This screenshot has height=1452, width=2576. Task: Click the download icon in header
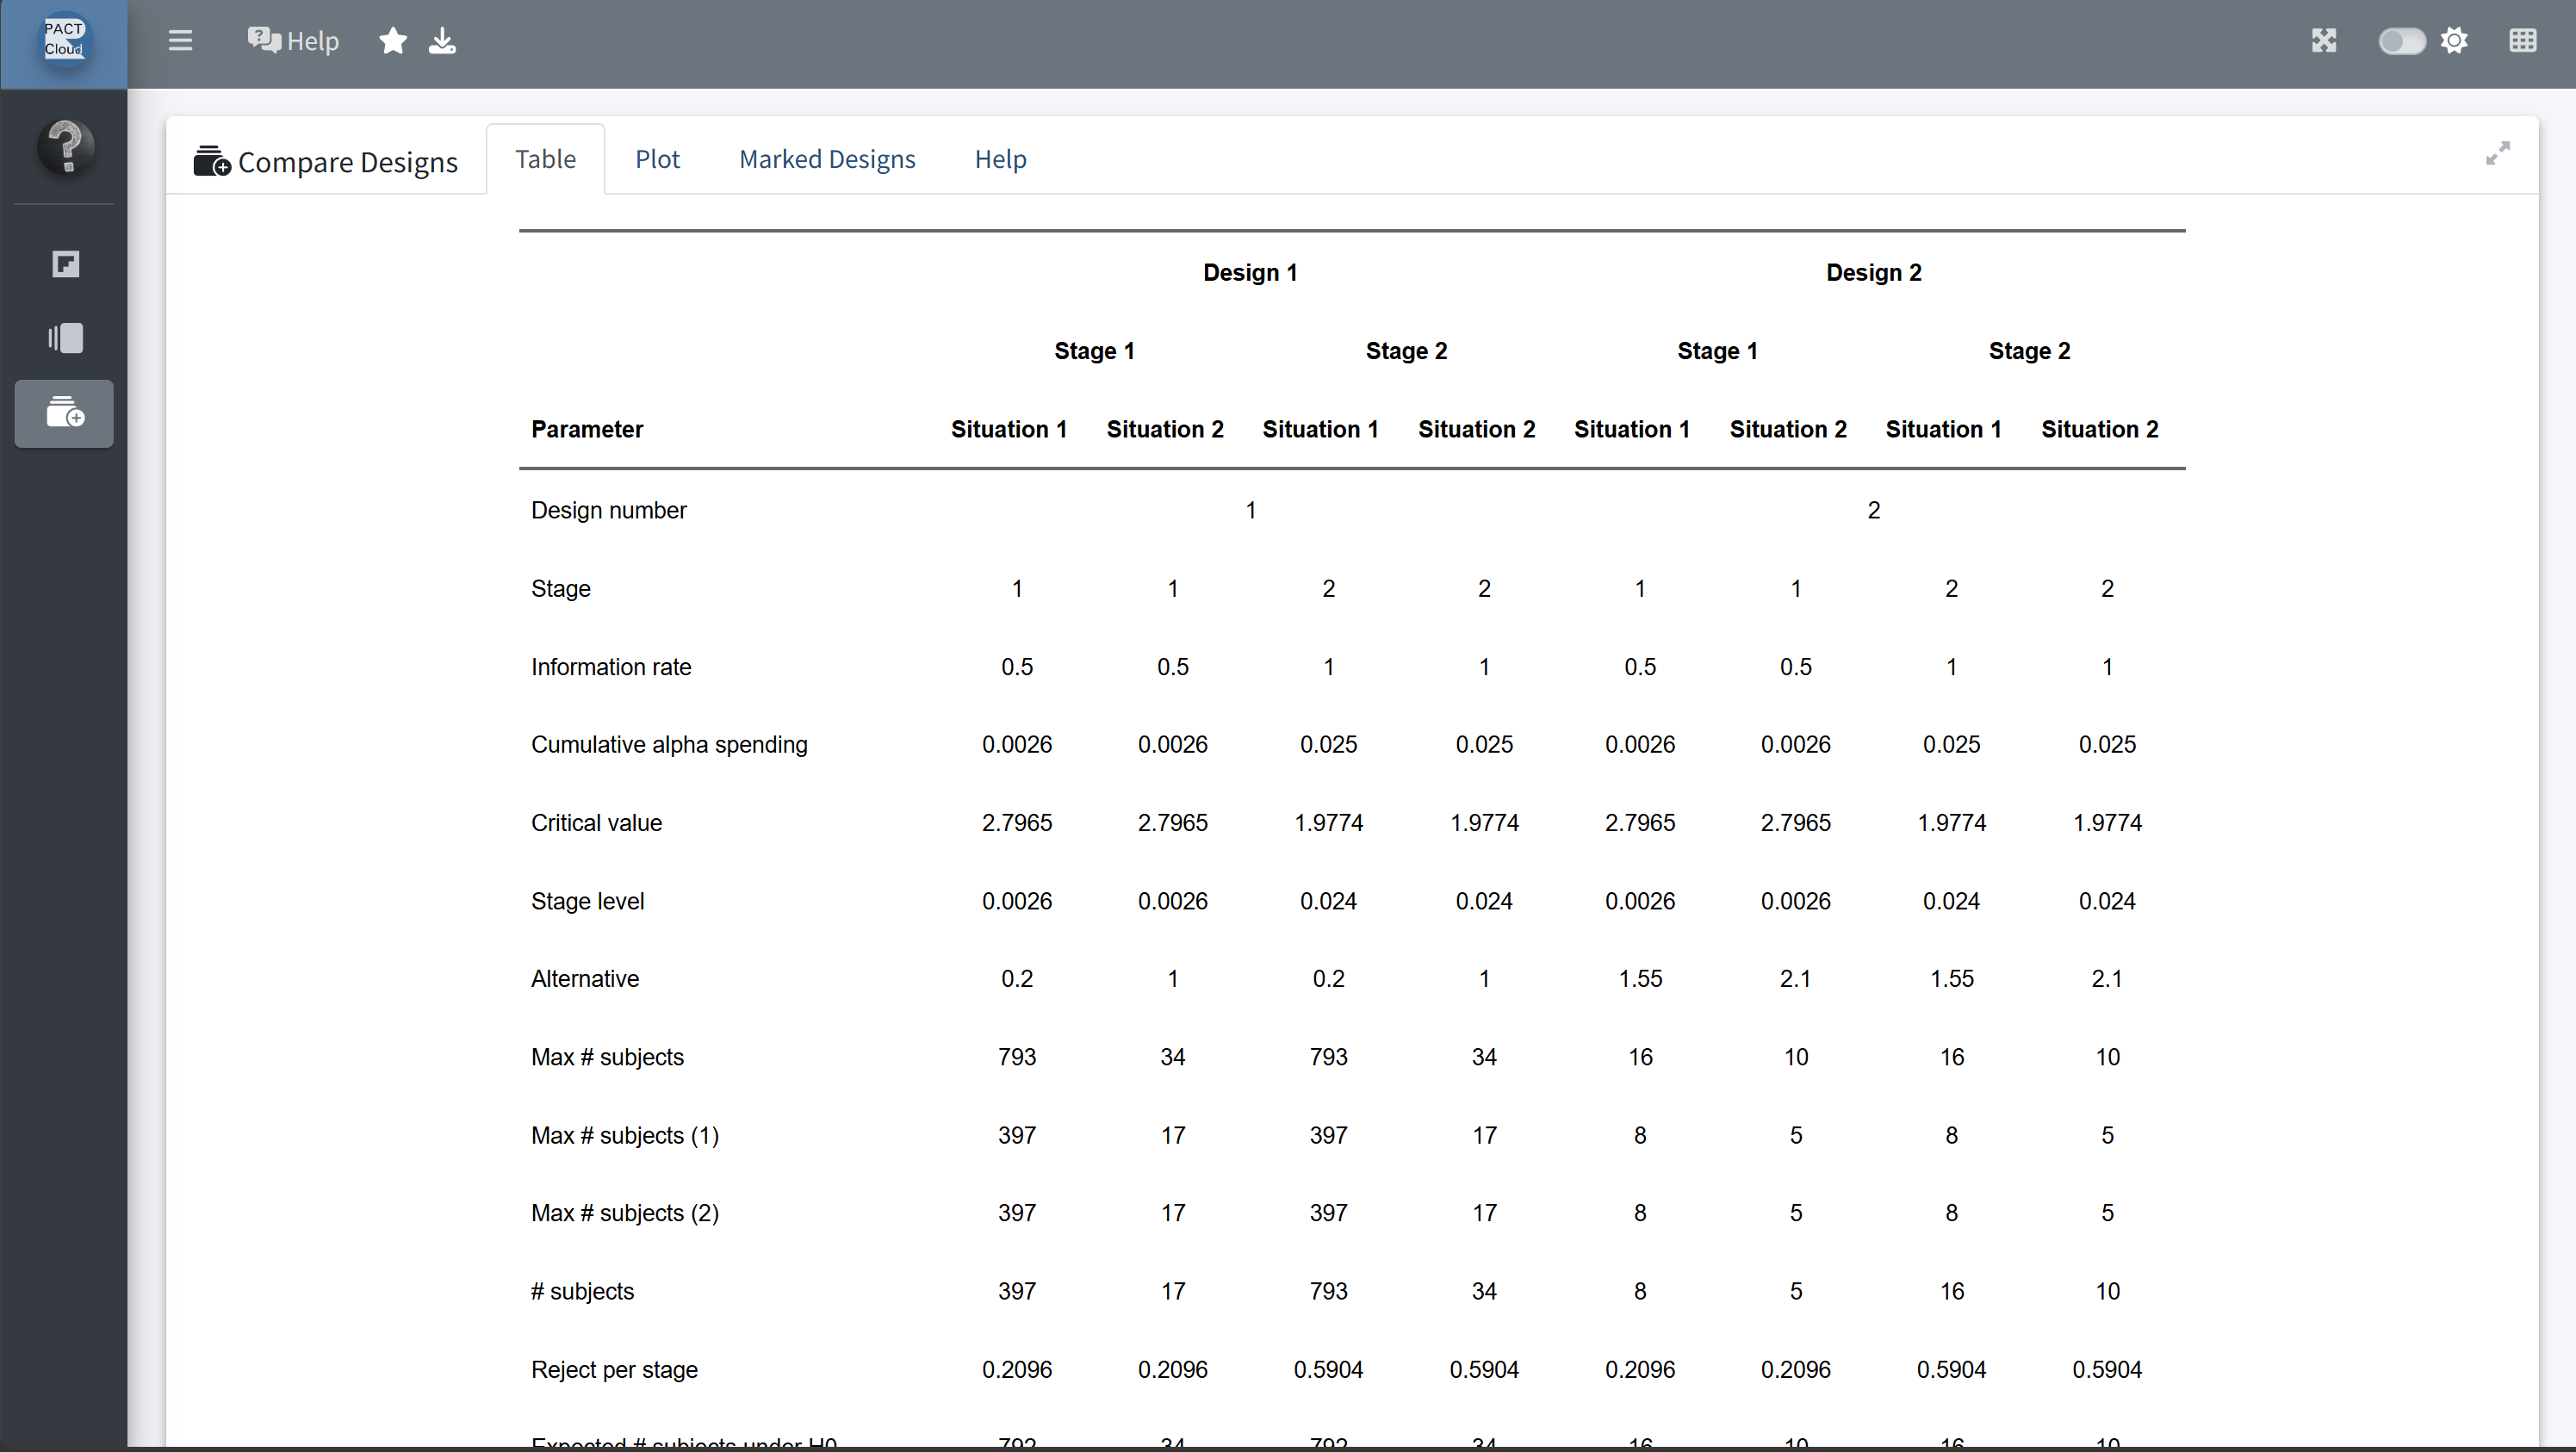pyautogui.click(x=442, y=41)
